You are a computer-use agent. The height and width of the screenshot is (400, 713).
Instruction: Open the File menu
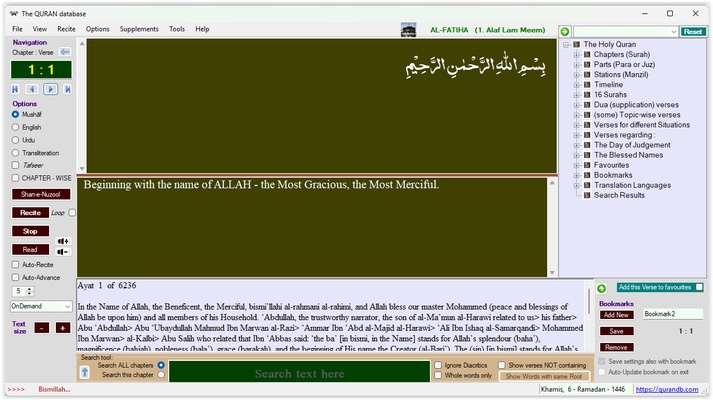[x=17, y=29]
